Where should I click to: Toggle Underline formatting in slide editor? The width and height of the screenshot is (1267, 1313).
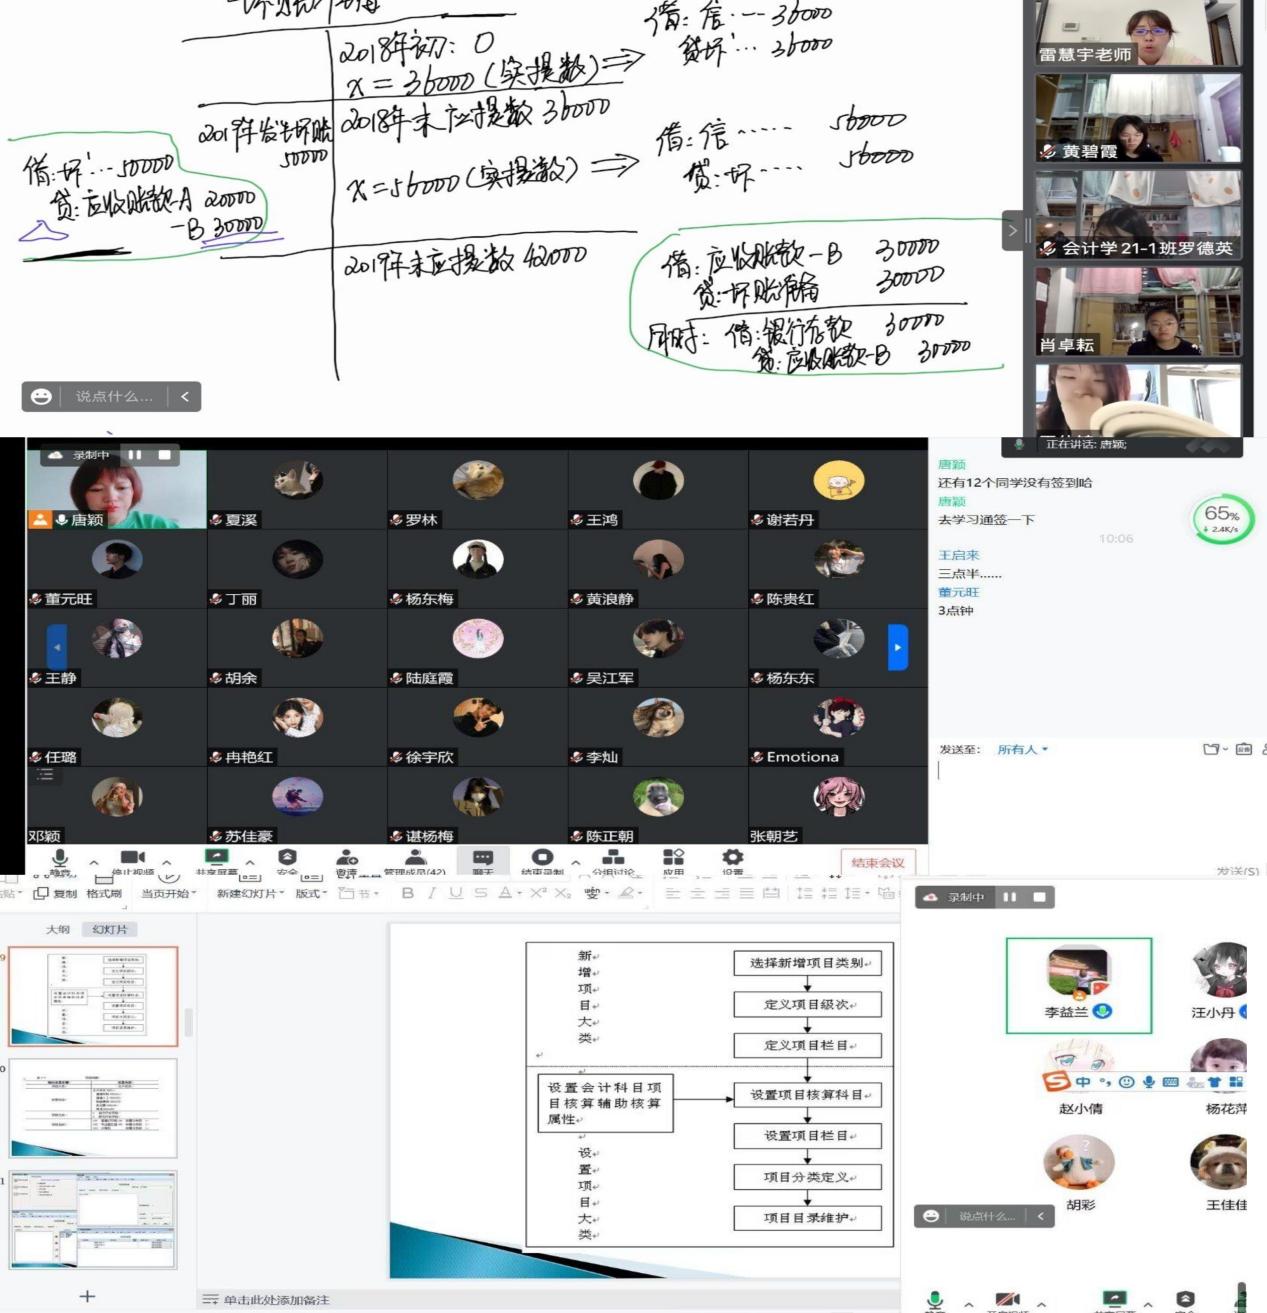456,893
